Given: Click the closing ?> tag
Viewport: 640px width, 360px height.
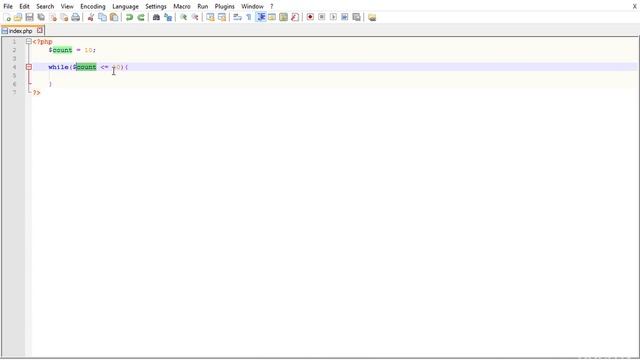Looking at the screenshot, I should (x=37, y=93).
